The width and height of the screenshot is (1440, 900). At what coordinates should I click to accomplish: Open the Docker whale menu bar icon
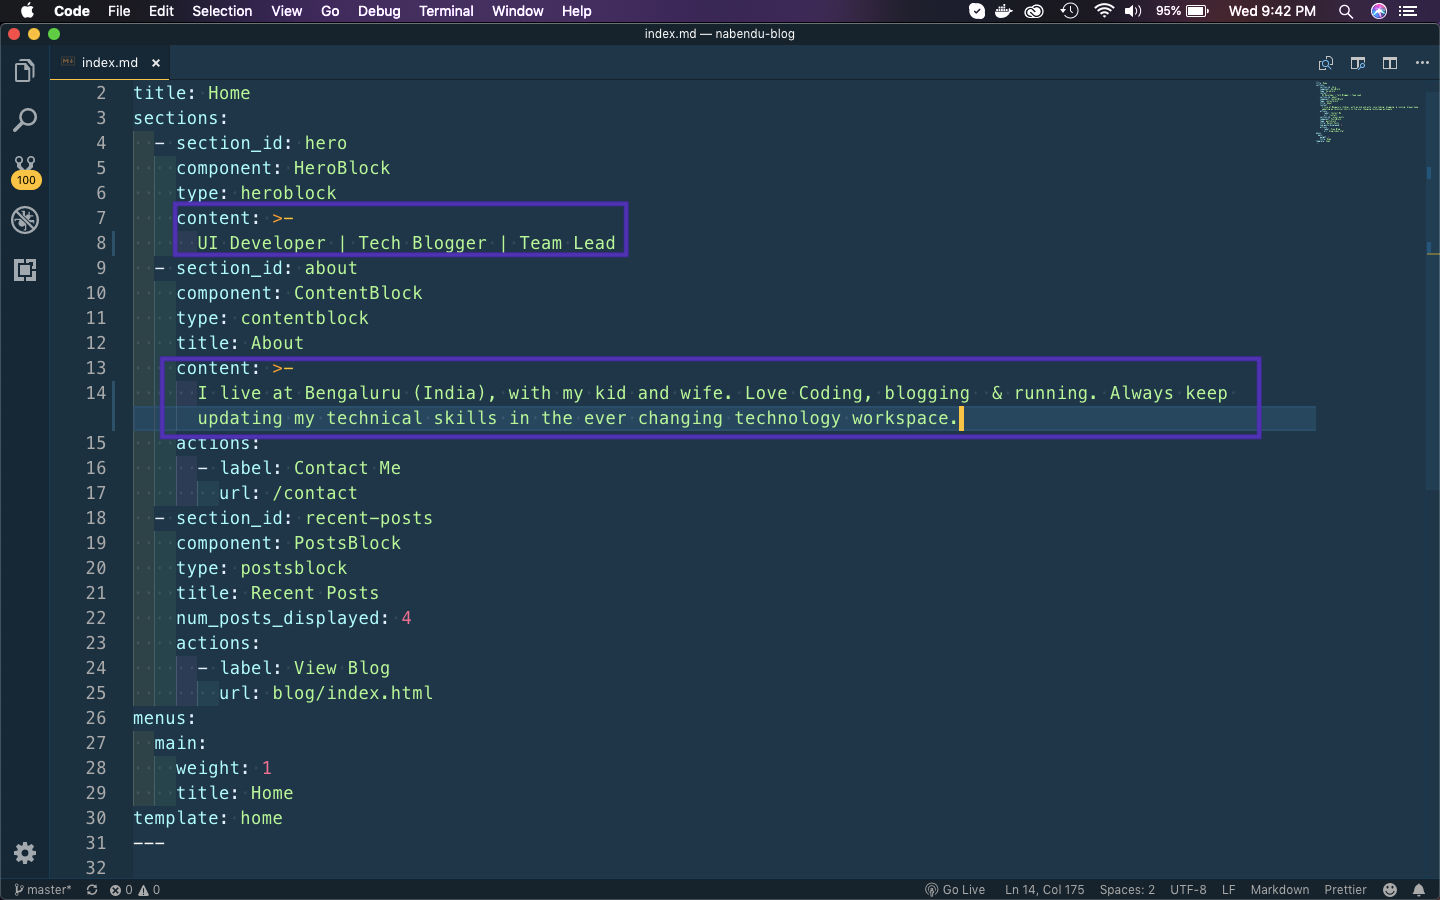pyautogui.click(x=1004, y=11)
